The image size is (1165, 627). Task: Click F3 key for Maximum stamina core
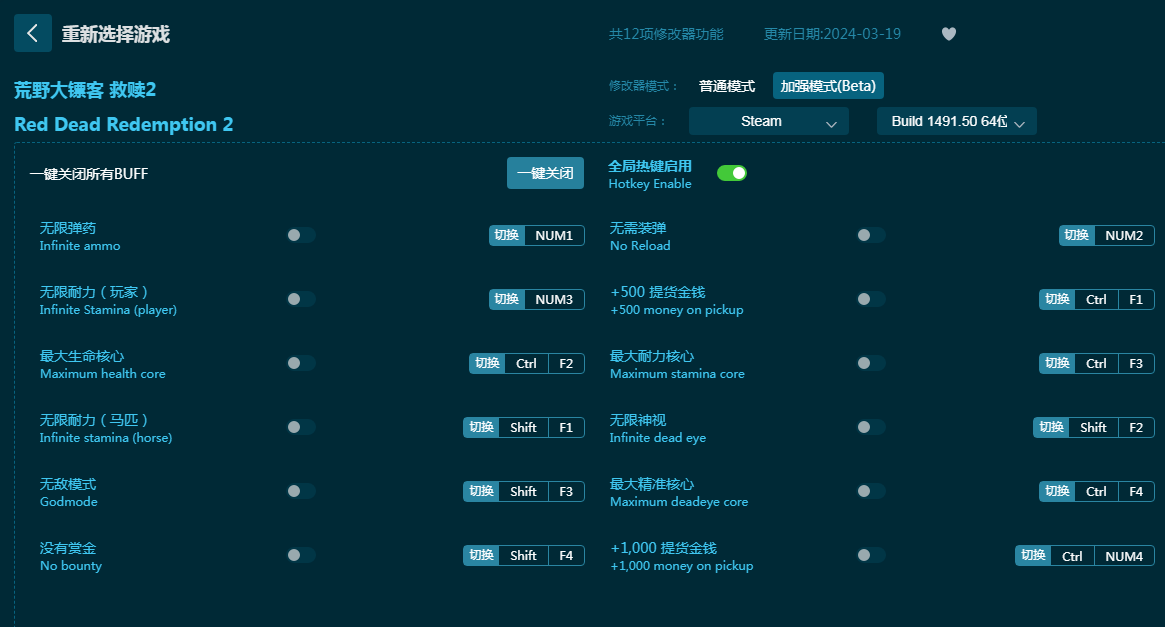1136,363
